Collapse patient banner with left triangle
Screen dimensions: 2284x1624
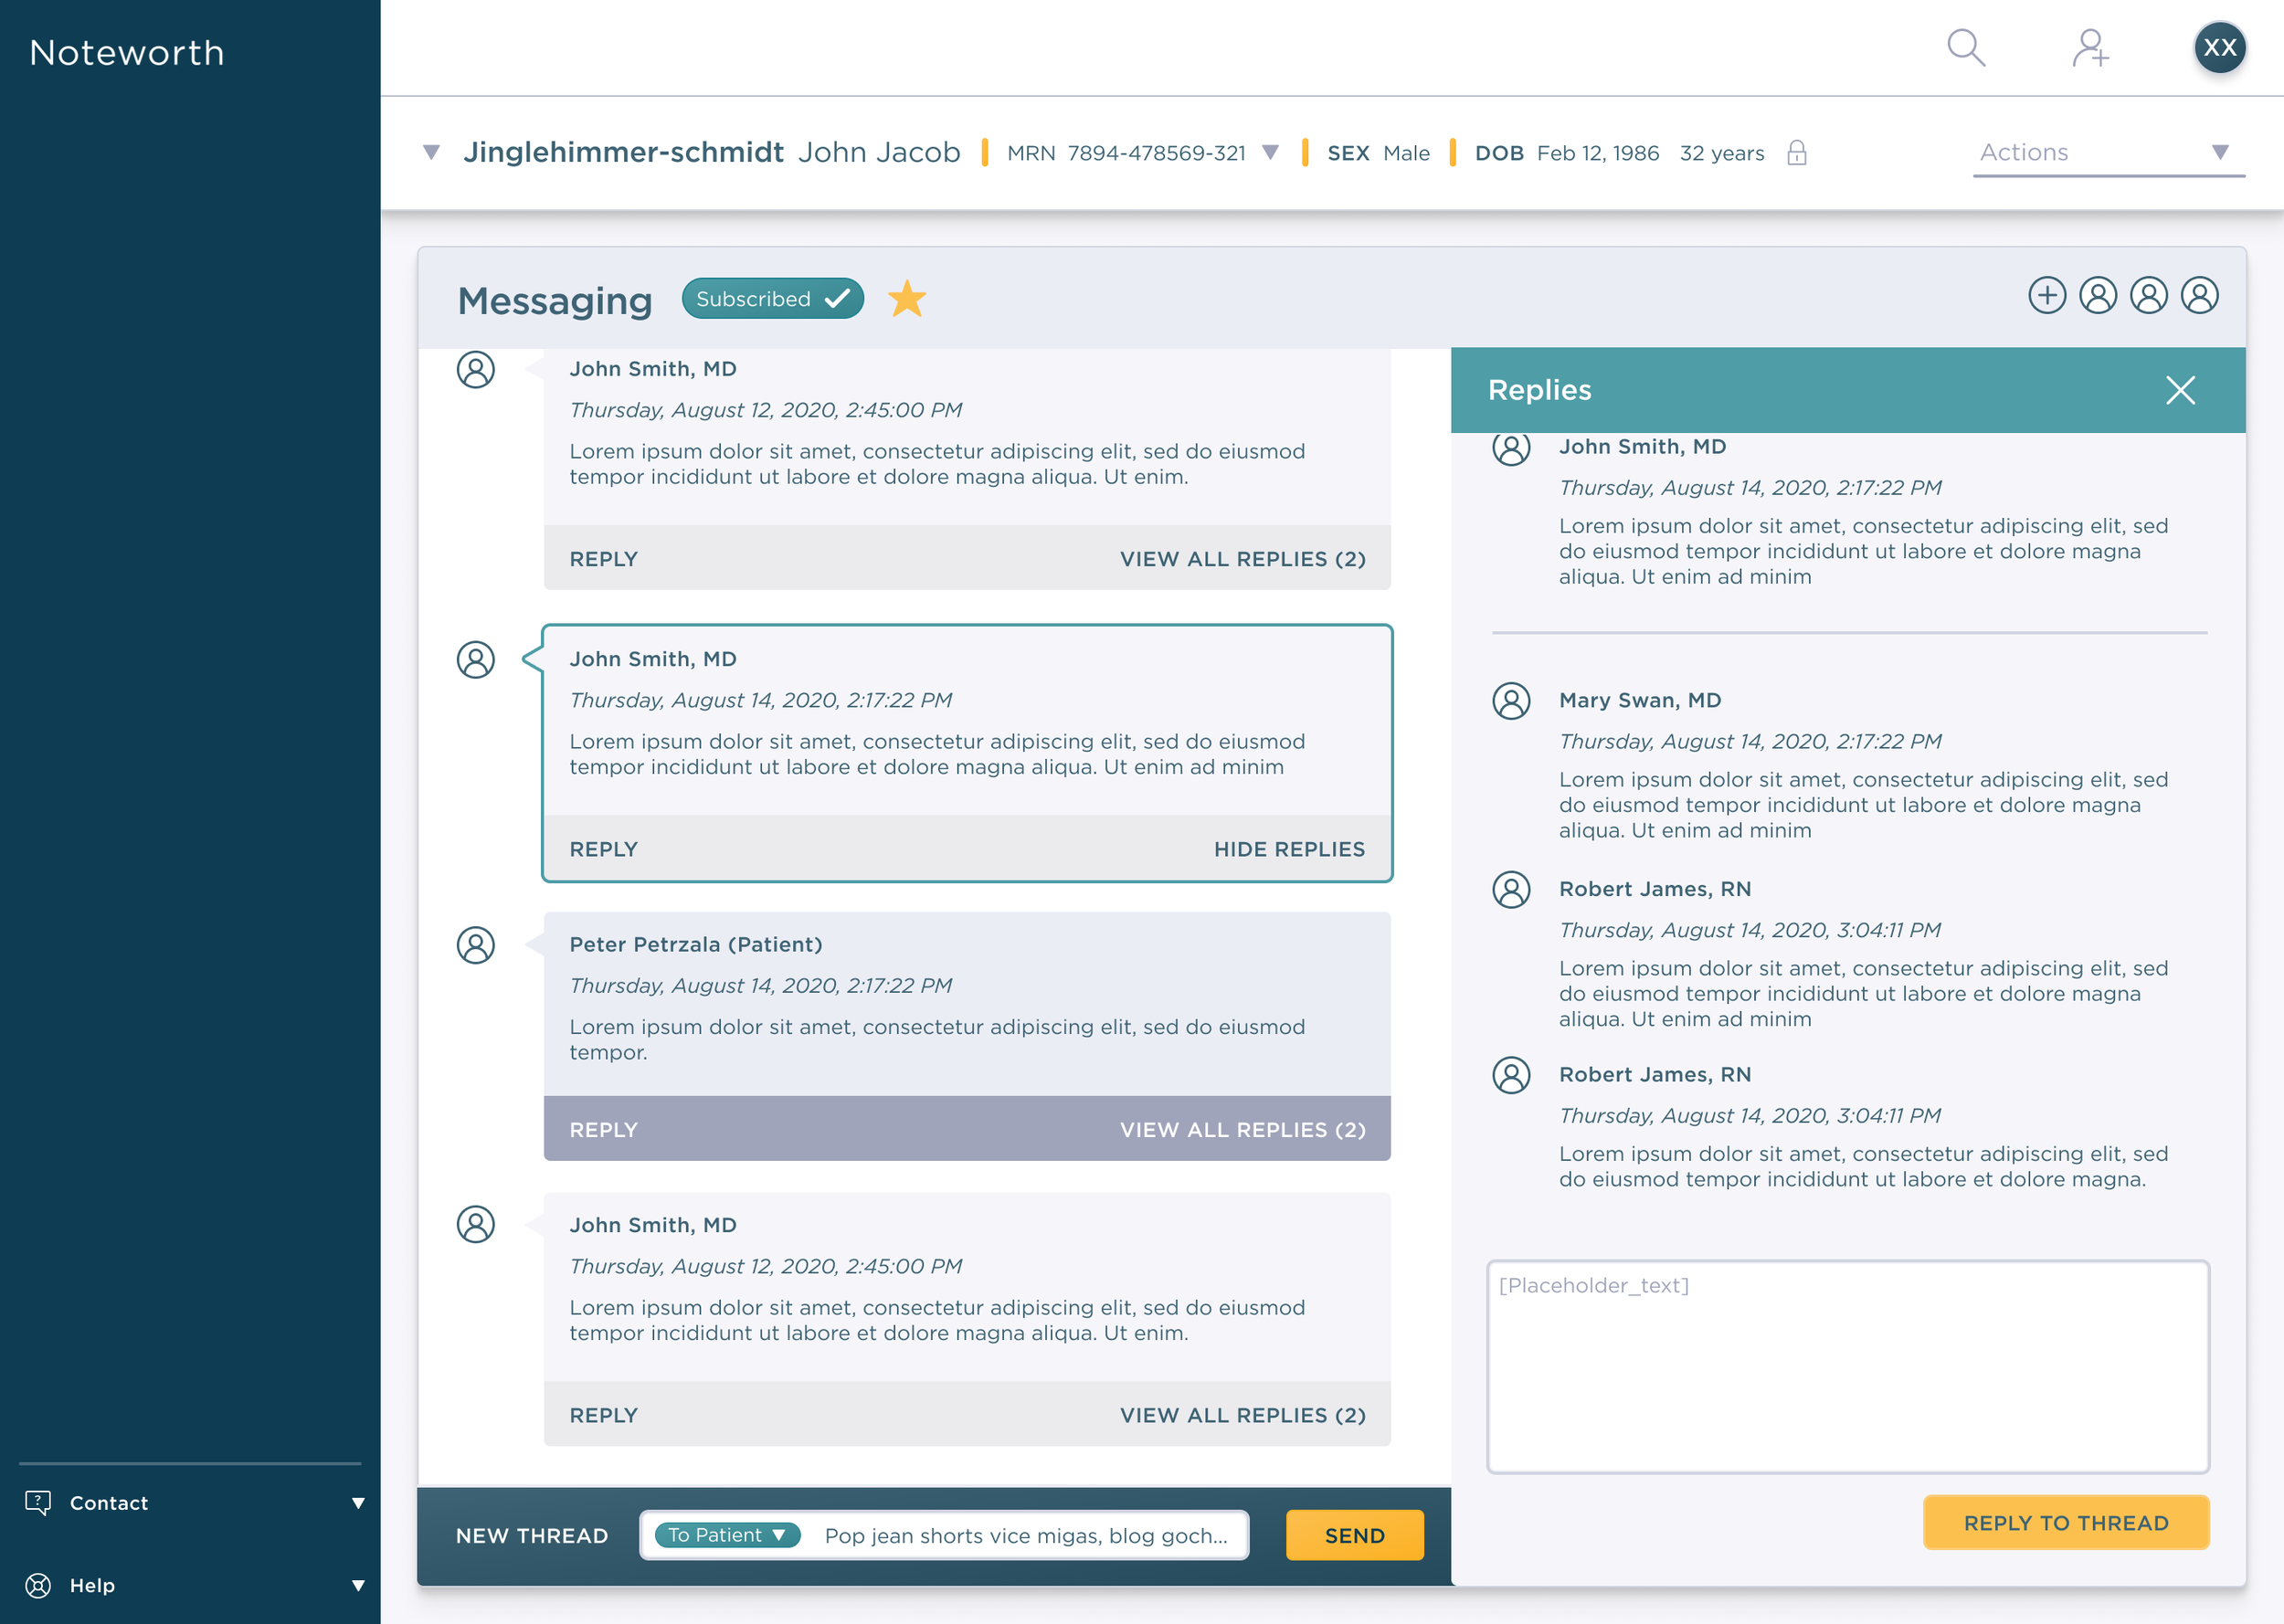click(x=431, y=152)
